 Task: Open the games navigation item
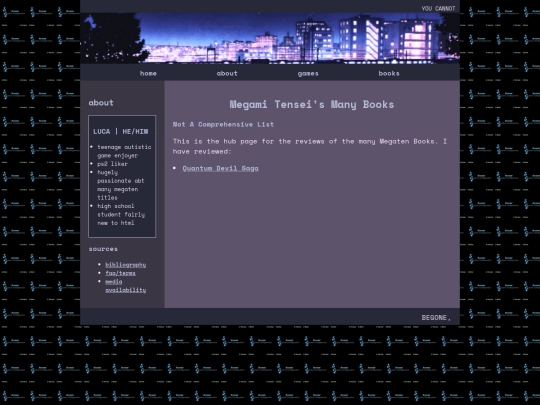[x=308, y=73]
